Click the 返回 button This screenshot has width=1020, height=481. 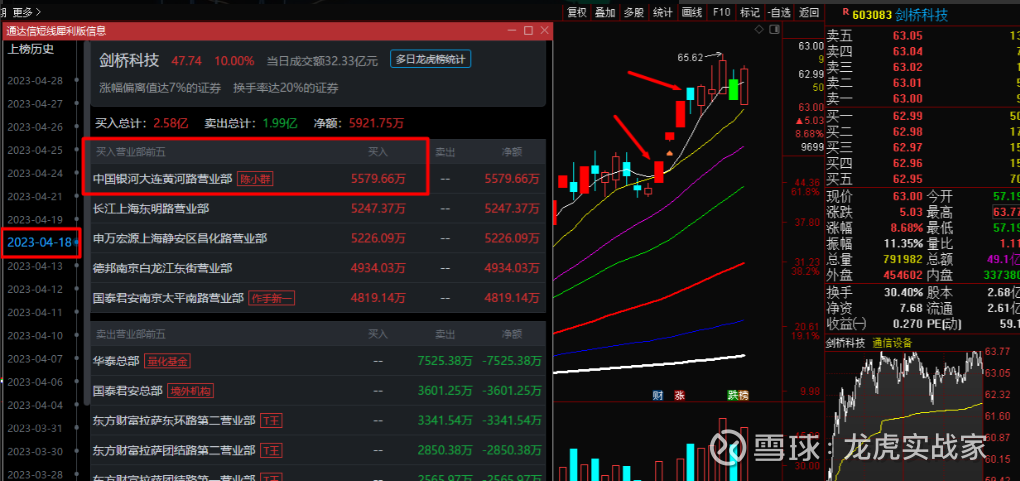click(809, 12)
